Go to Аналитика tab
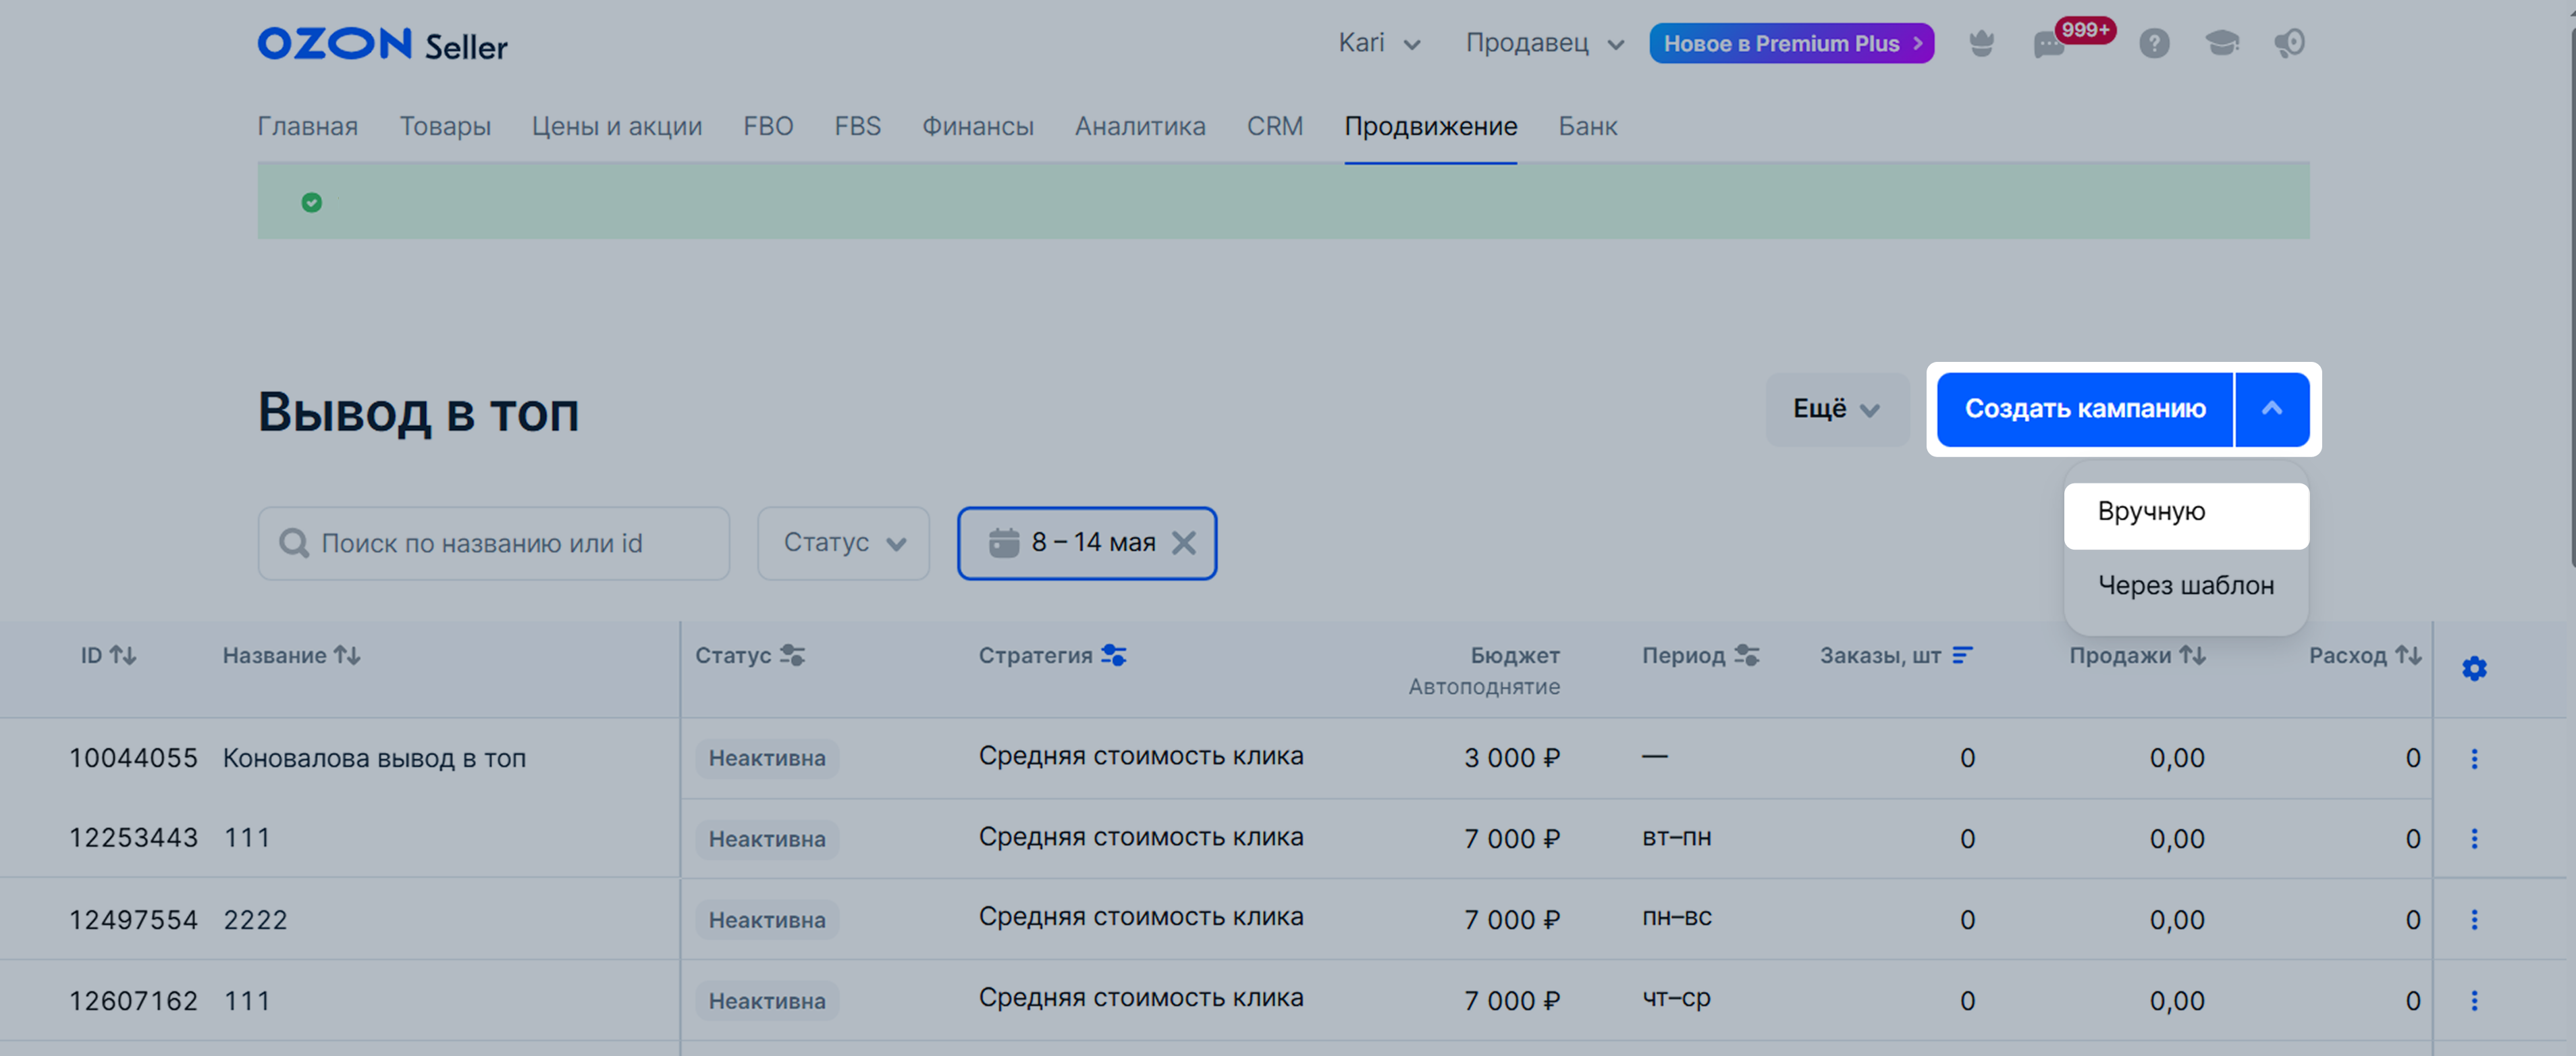 click(1140, 126)
